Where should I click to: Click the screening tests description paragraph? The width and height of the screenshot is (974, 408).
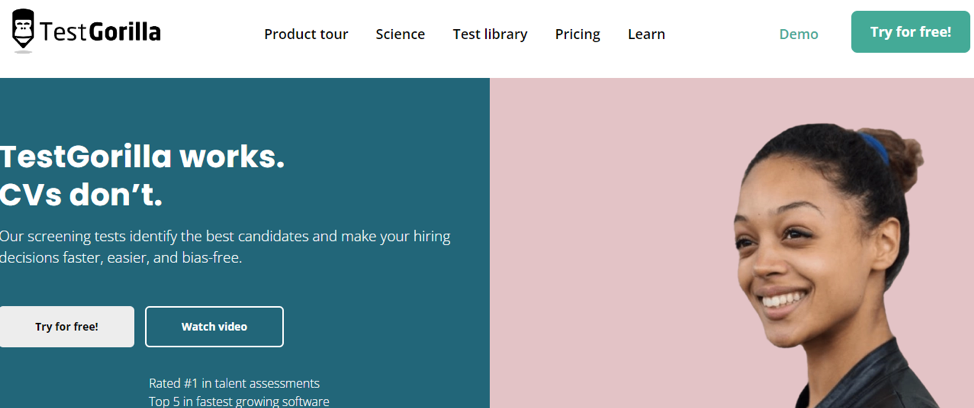[225, 247]
